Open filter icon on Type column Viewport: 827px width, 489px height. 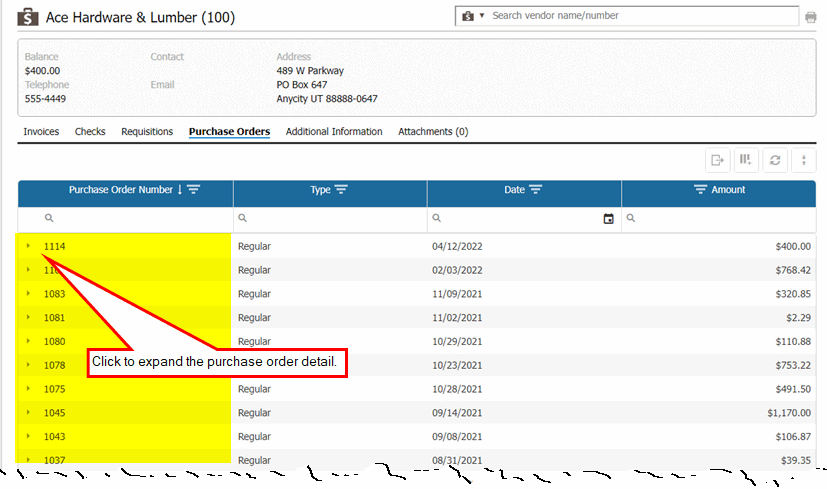[341, 189]
